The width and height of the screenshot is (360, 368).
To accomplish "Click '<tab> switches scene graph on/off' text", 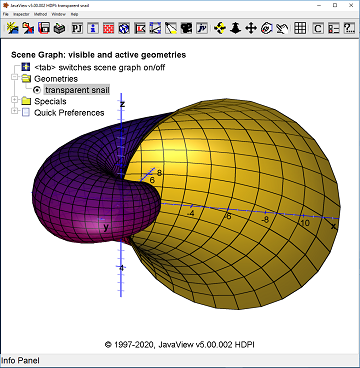I will pyautogui.click(x=100, y=67).
